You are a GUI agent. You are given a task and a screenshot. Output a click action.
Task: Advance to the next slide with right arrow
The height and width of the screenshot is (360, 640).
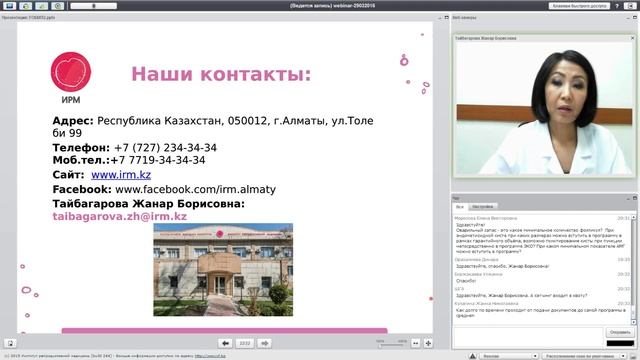pos(264,343)
